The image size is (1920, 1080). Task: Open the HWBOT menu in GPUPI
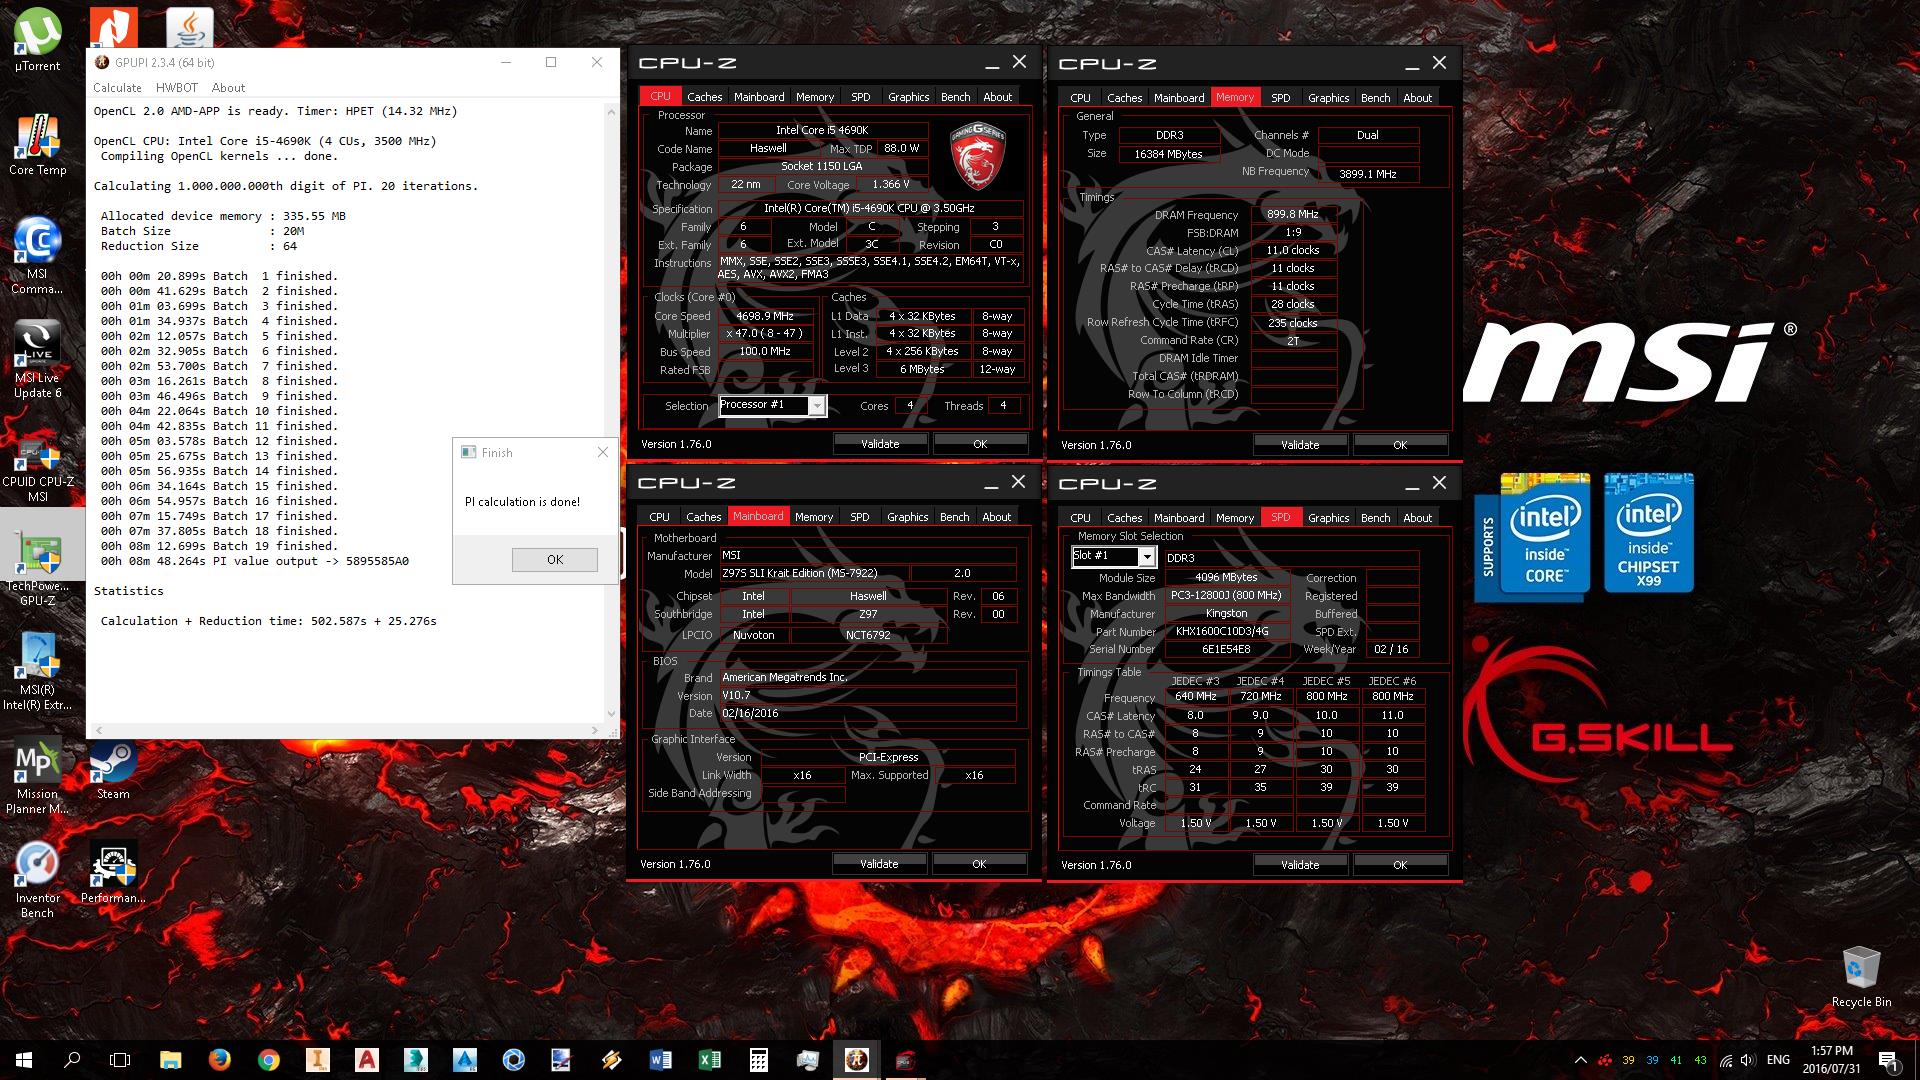176,88
